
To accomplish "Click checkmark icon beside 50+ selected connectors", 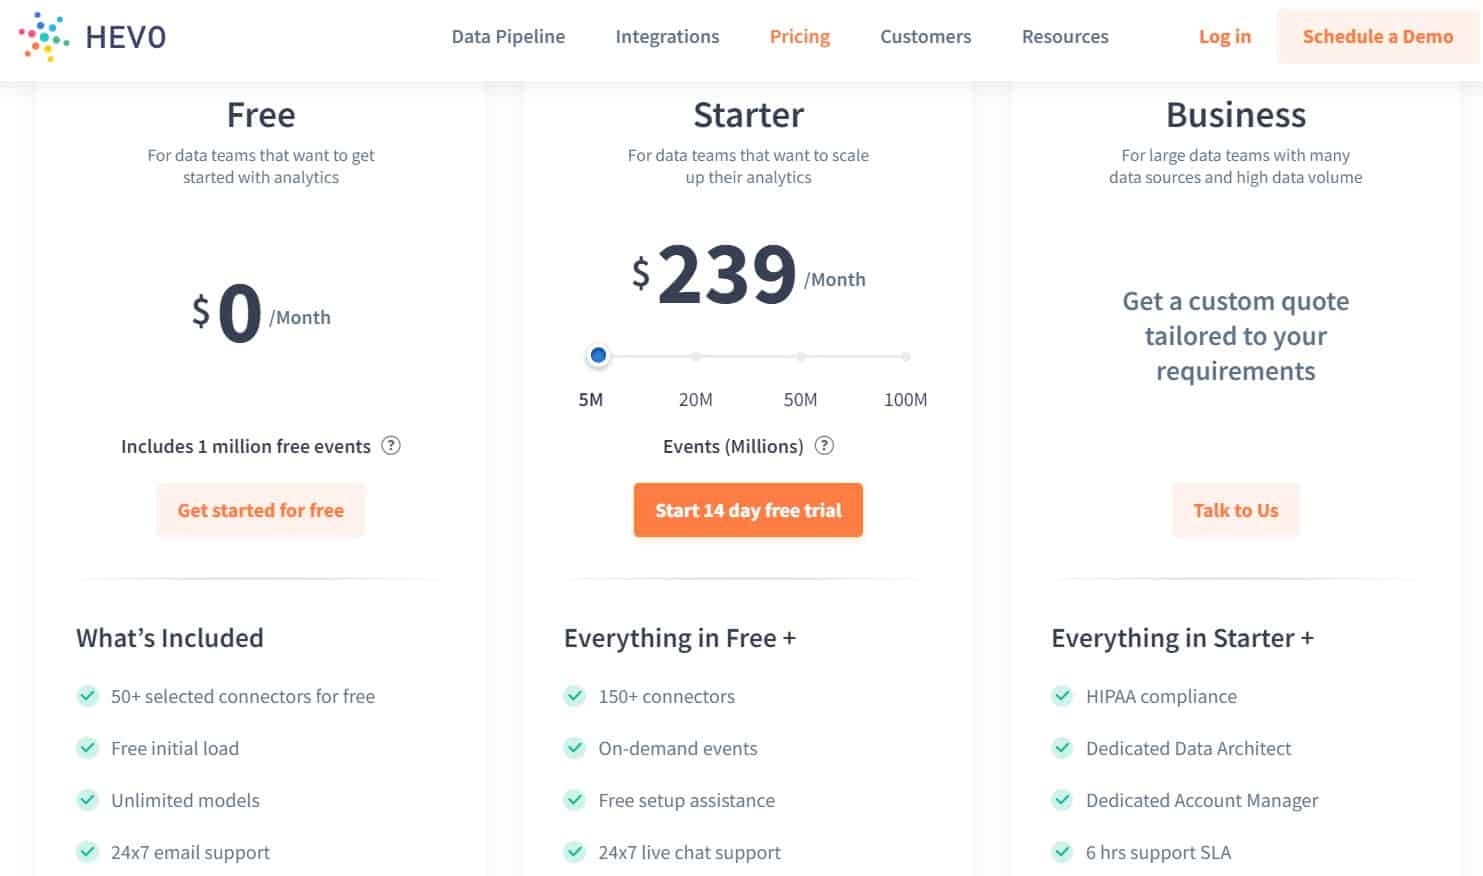I will pyautogui.click(x=88, y=696).
